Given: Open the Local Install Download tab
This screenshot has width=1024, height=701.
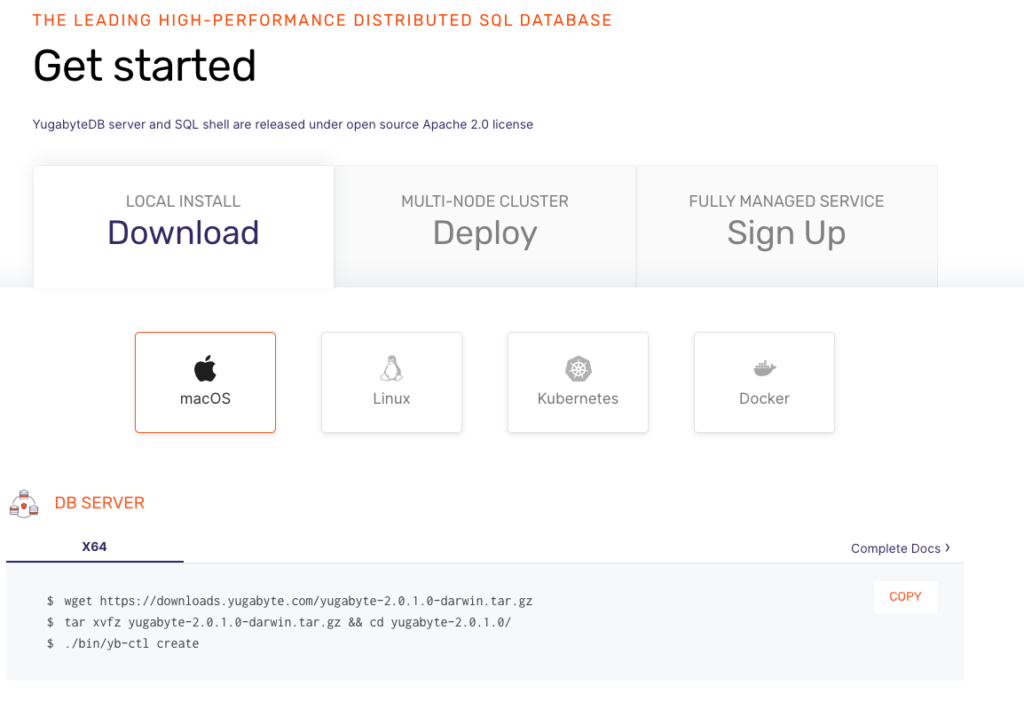Looking at the screenshot, I should [x=184, y=226].
